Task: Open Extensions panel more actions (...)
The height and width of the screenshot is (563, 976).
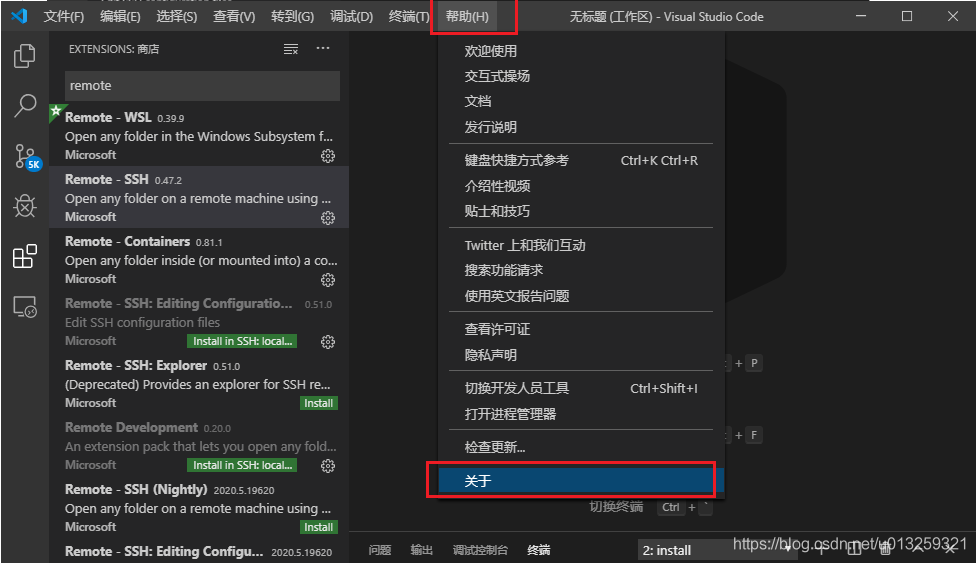Action: click(x=322, y=49)
